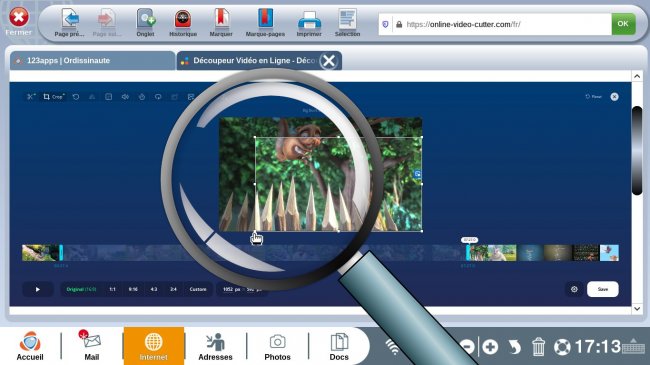Open the settings gear beside Save

coord(574,289)
